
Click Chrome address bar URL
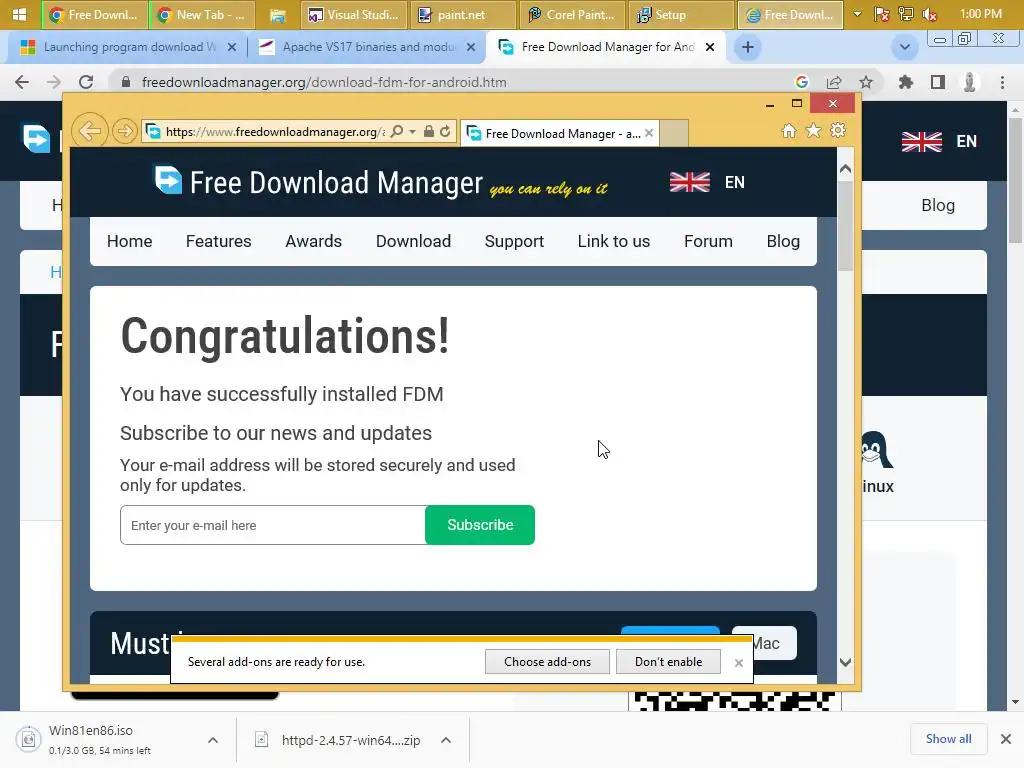tap(324, 82)
